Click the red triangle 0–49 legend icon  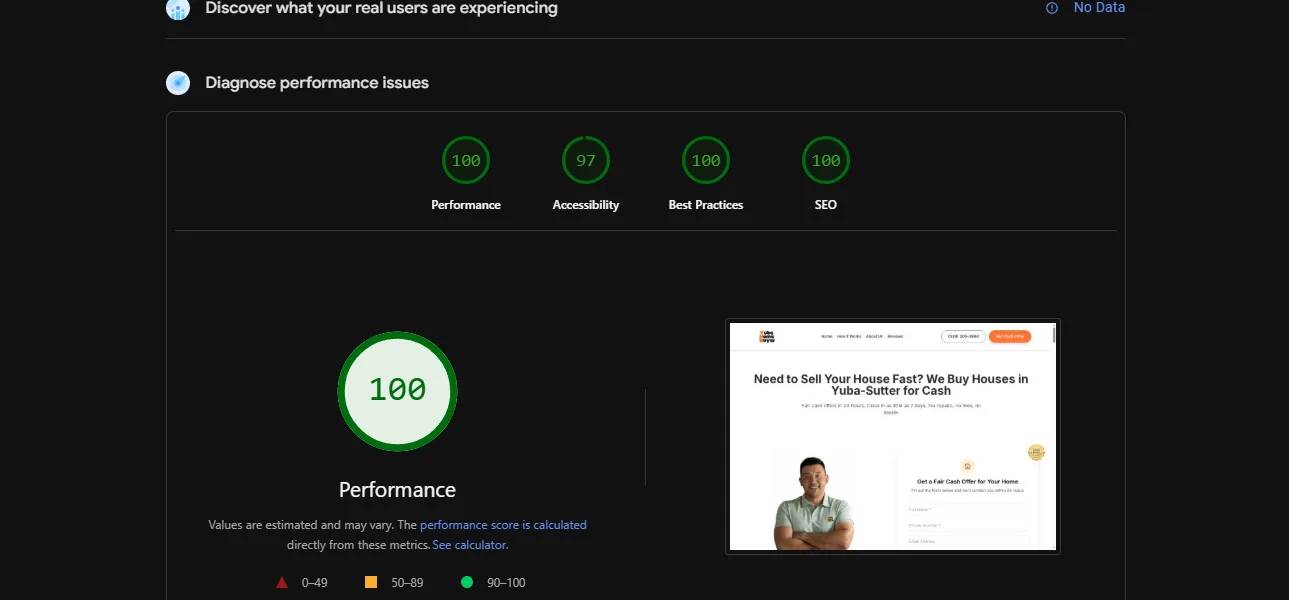coord(282,582)
